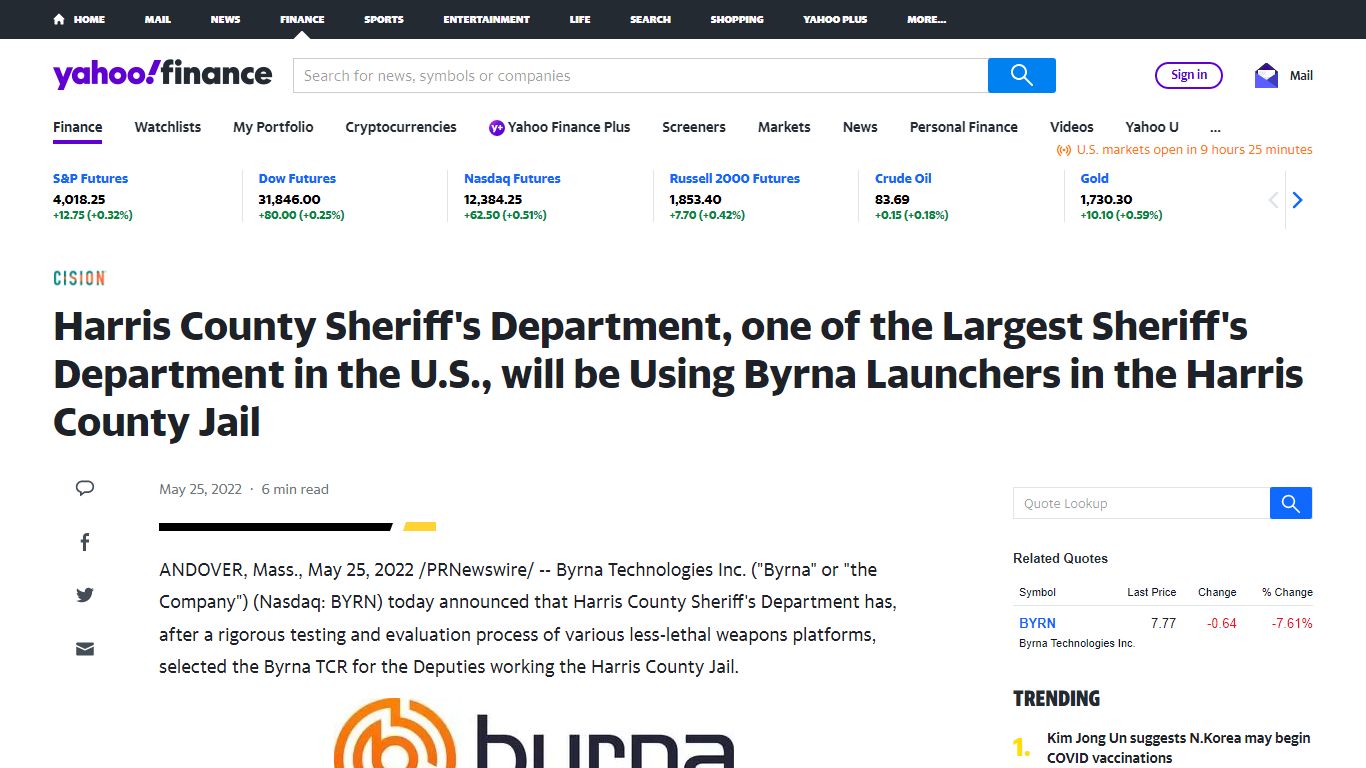Screen dimensions: 1366x768
Task: Click the Quote Lookup search button
Action: pos(1291,503)
